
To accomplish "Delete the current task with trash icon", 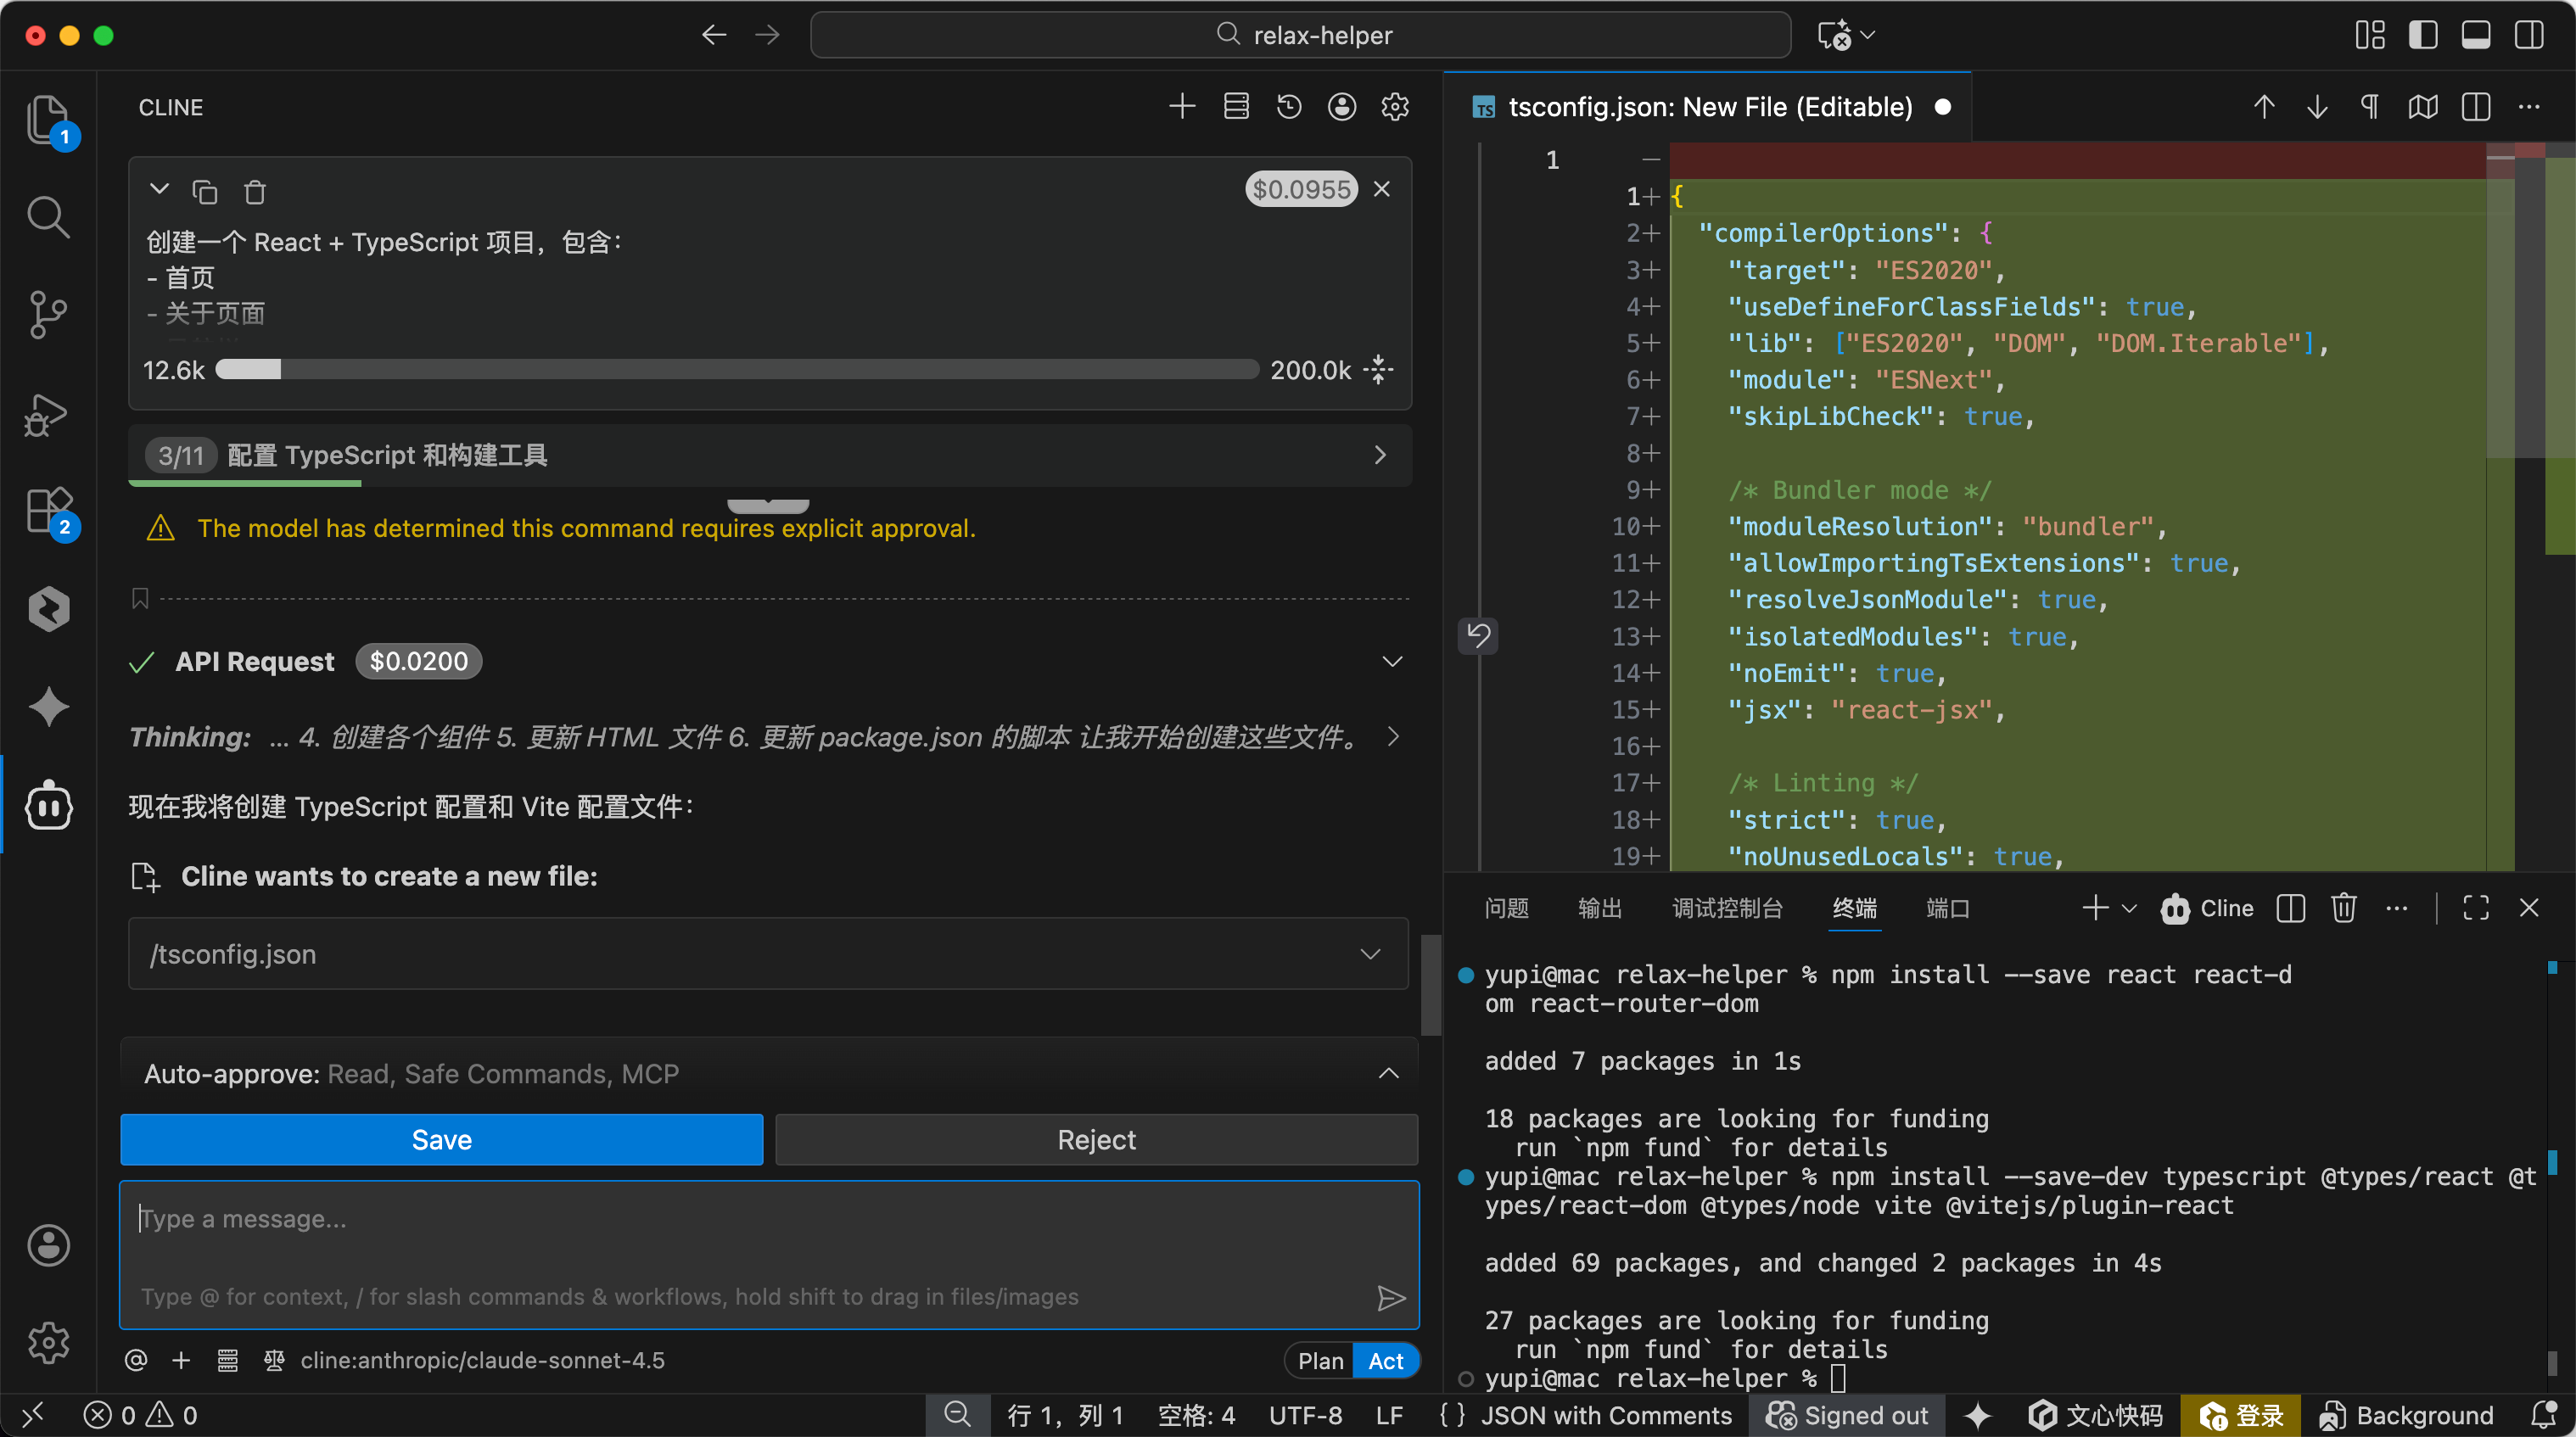I will (x=255, y=191).
